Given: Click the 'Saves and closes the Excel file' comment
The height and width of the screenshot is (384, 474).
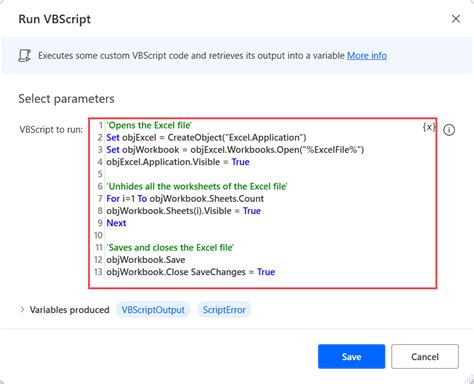Looking at the screenshot, I should pyautogui.click(x=170, y=247).
